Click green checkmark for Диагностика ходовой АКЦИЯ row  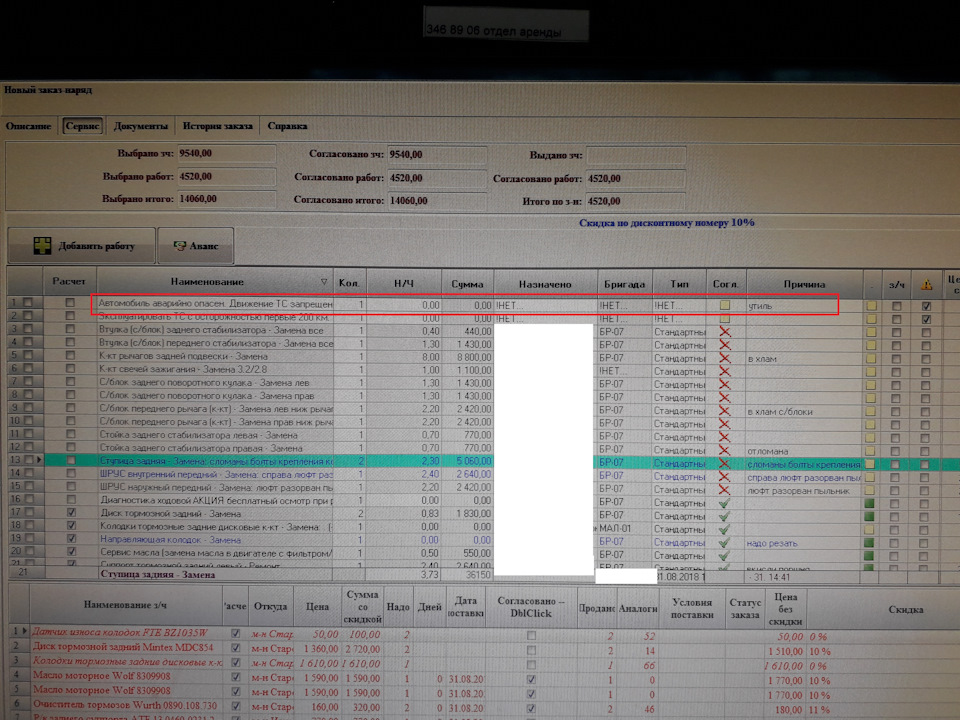click(x=725, y=503)
